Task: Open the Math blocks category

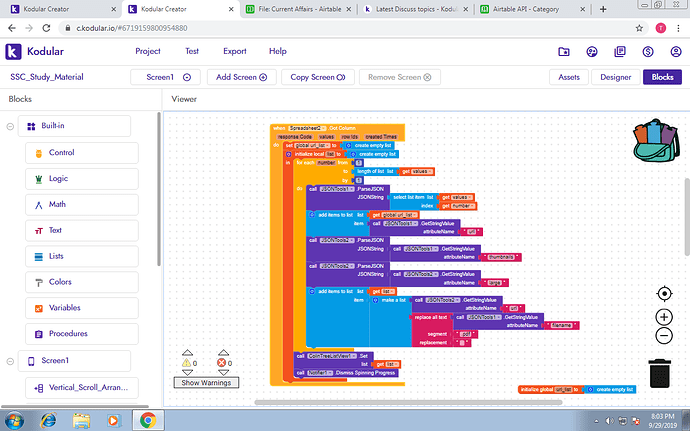Action: tap(82, 205)
